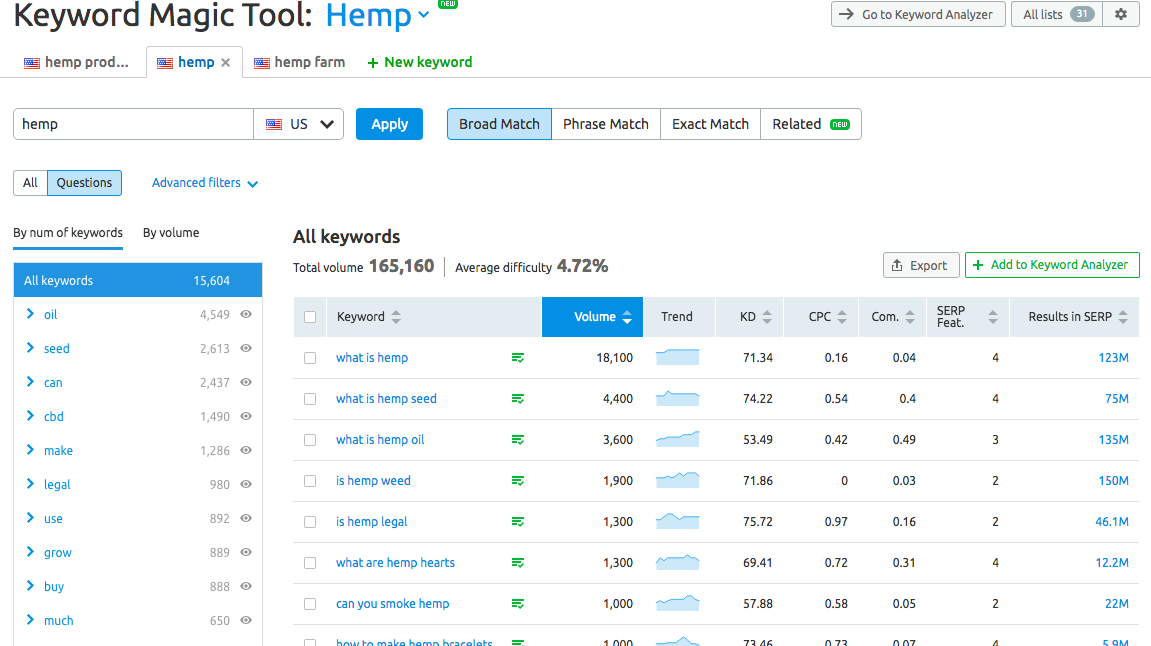Open Advanced filters dropdown
The width and height of the screenshot is (1151, 646).
point(205,183)
